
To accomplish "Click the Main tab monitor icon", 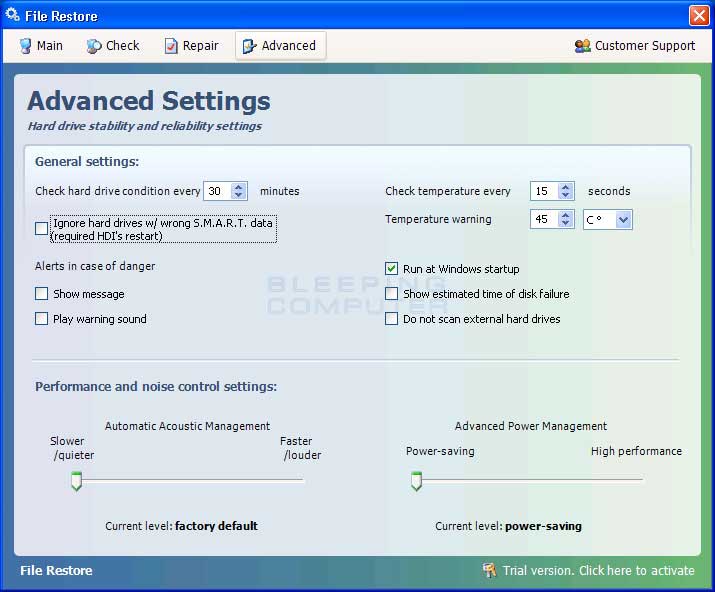I will [x=25, y=46].
